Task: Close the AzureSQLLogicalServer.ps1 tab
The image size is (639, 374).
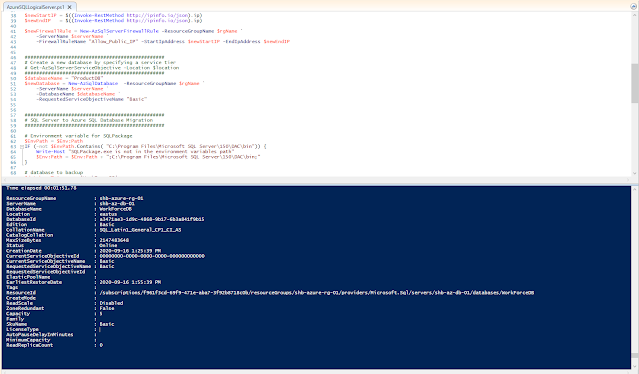Action: pos(70,7)
